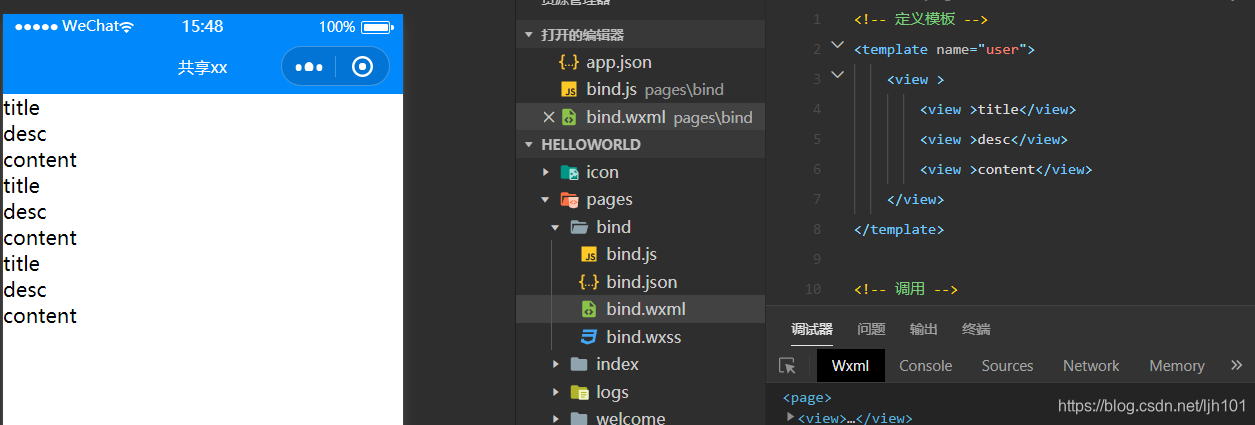Click the 共享xx page title

click(x=203, y=67)
